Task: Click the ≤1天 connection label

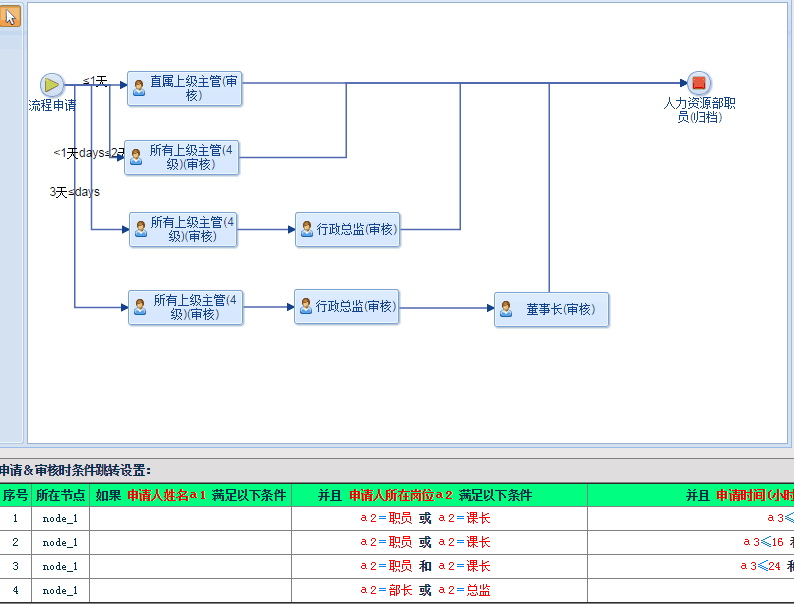Action: (x=95, y=81)
